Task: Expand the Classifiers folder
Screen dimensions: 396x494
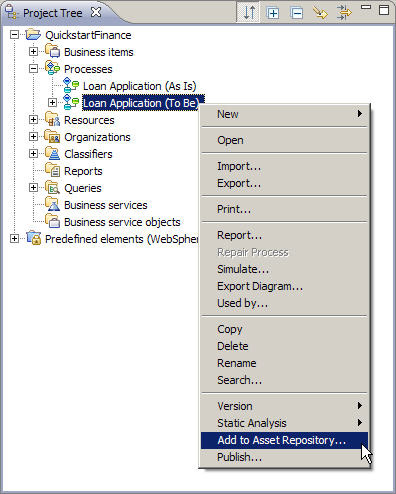Action: (x=33, y=153)
